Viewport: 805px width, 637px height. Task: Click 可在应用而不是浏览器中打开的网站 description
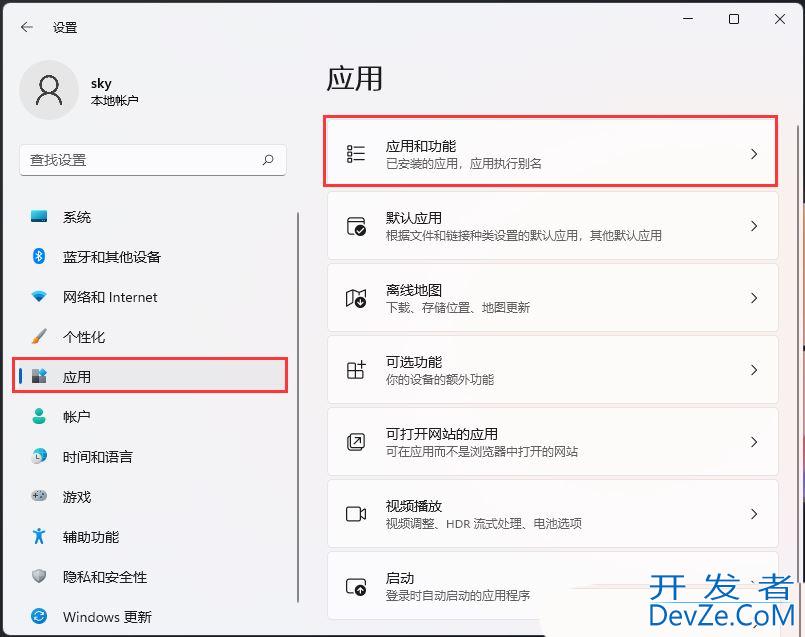pyautogui.click(x=482, y=451)
